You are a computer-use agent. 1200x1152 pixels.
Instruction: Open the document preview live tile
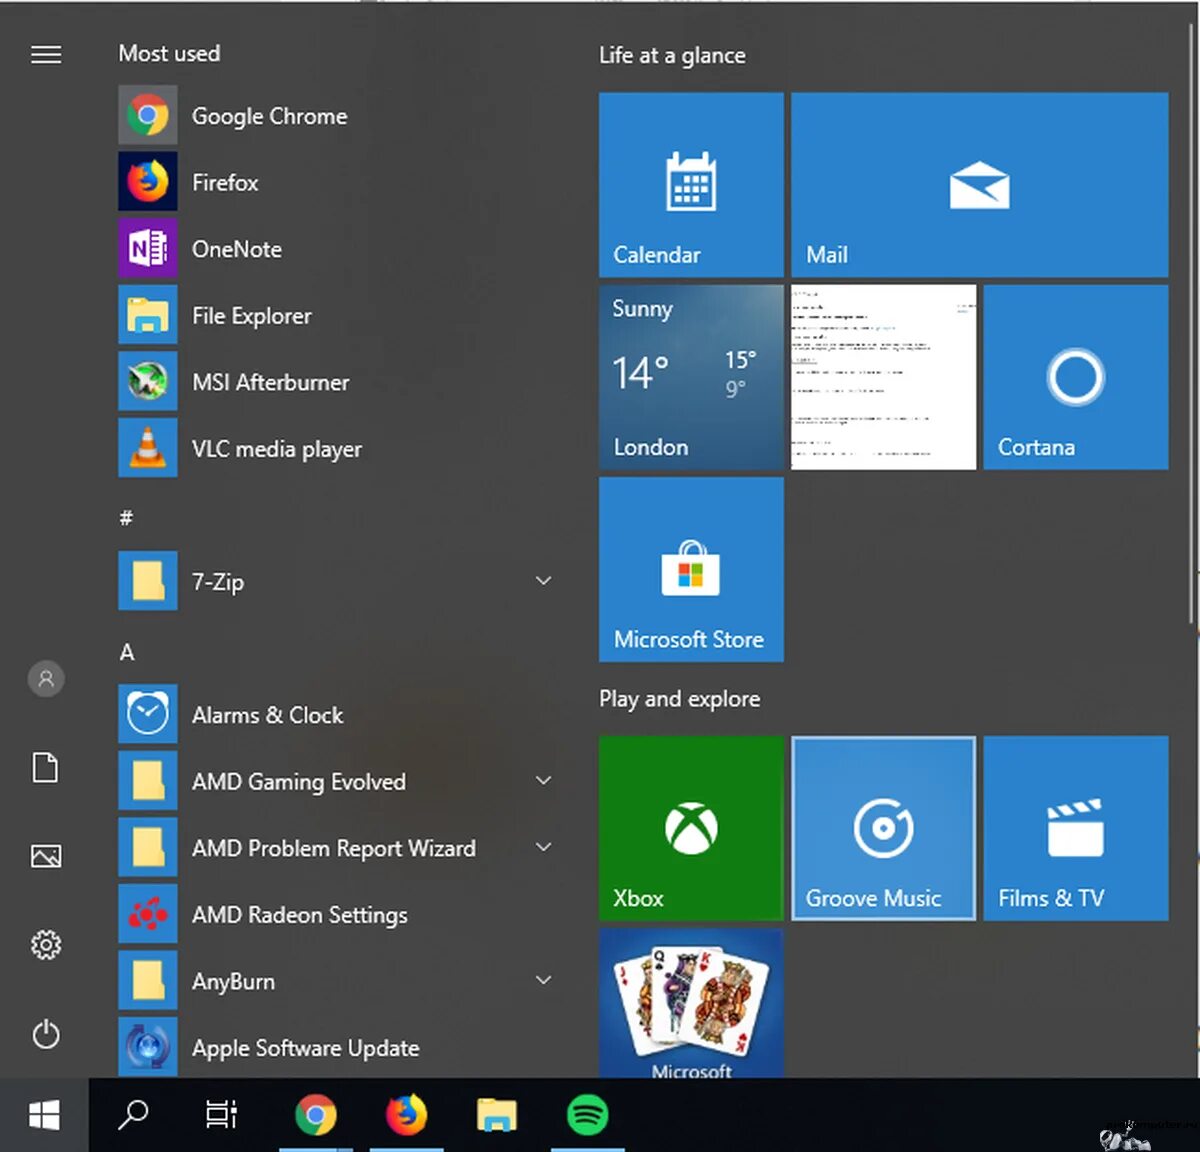click(x=883, y=377)
